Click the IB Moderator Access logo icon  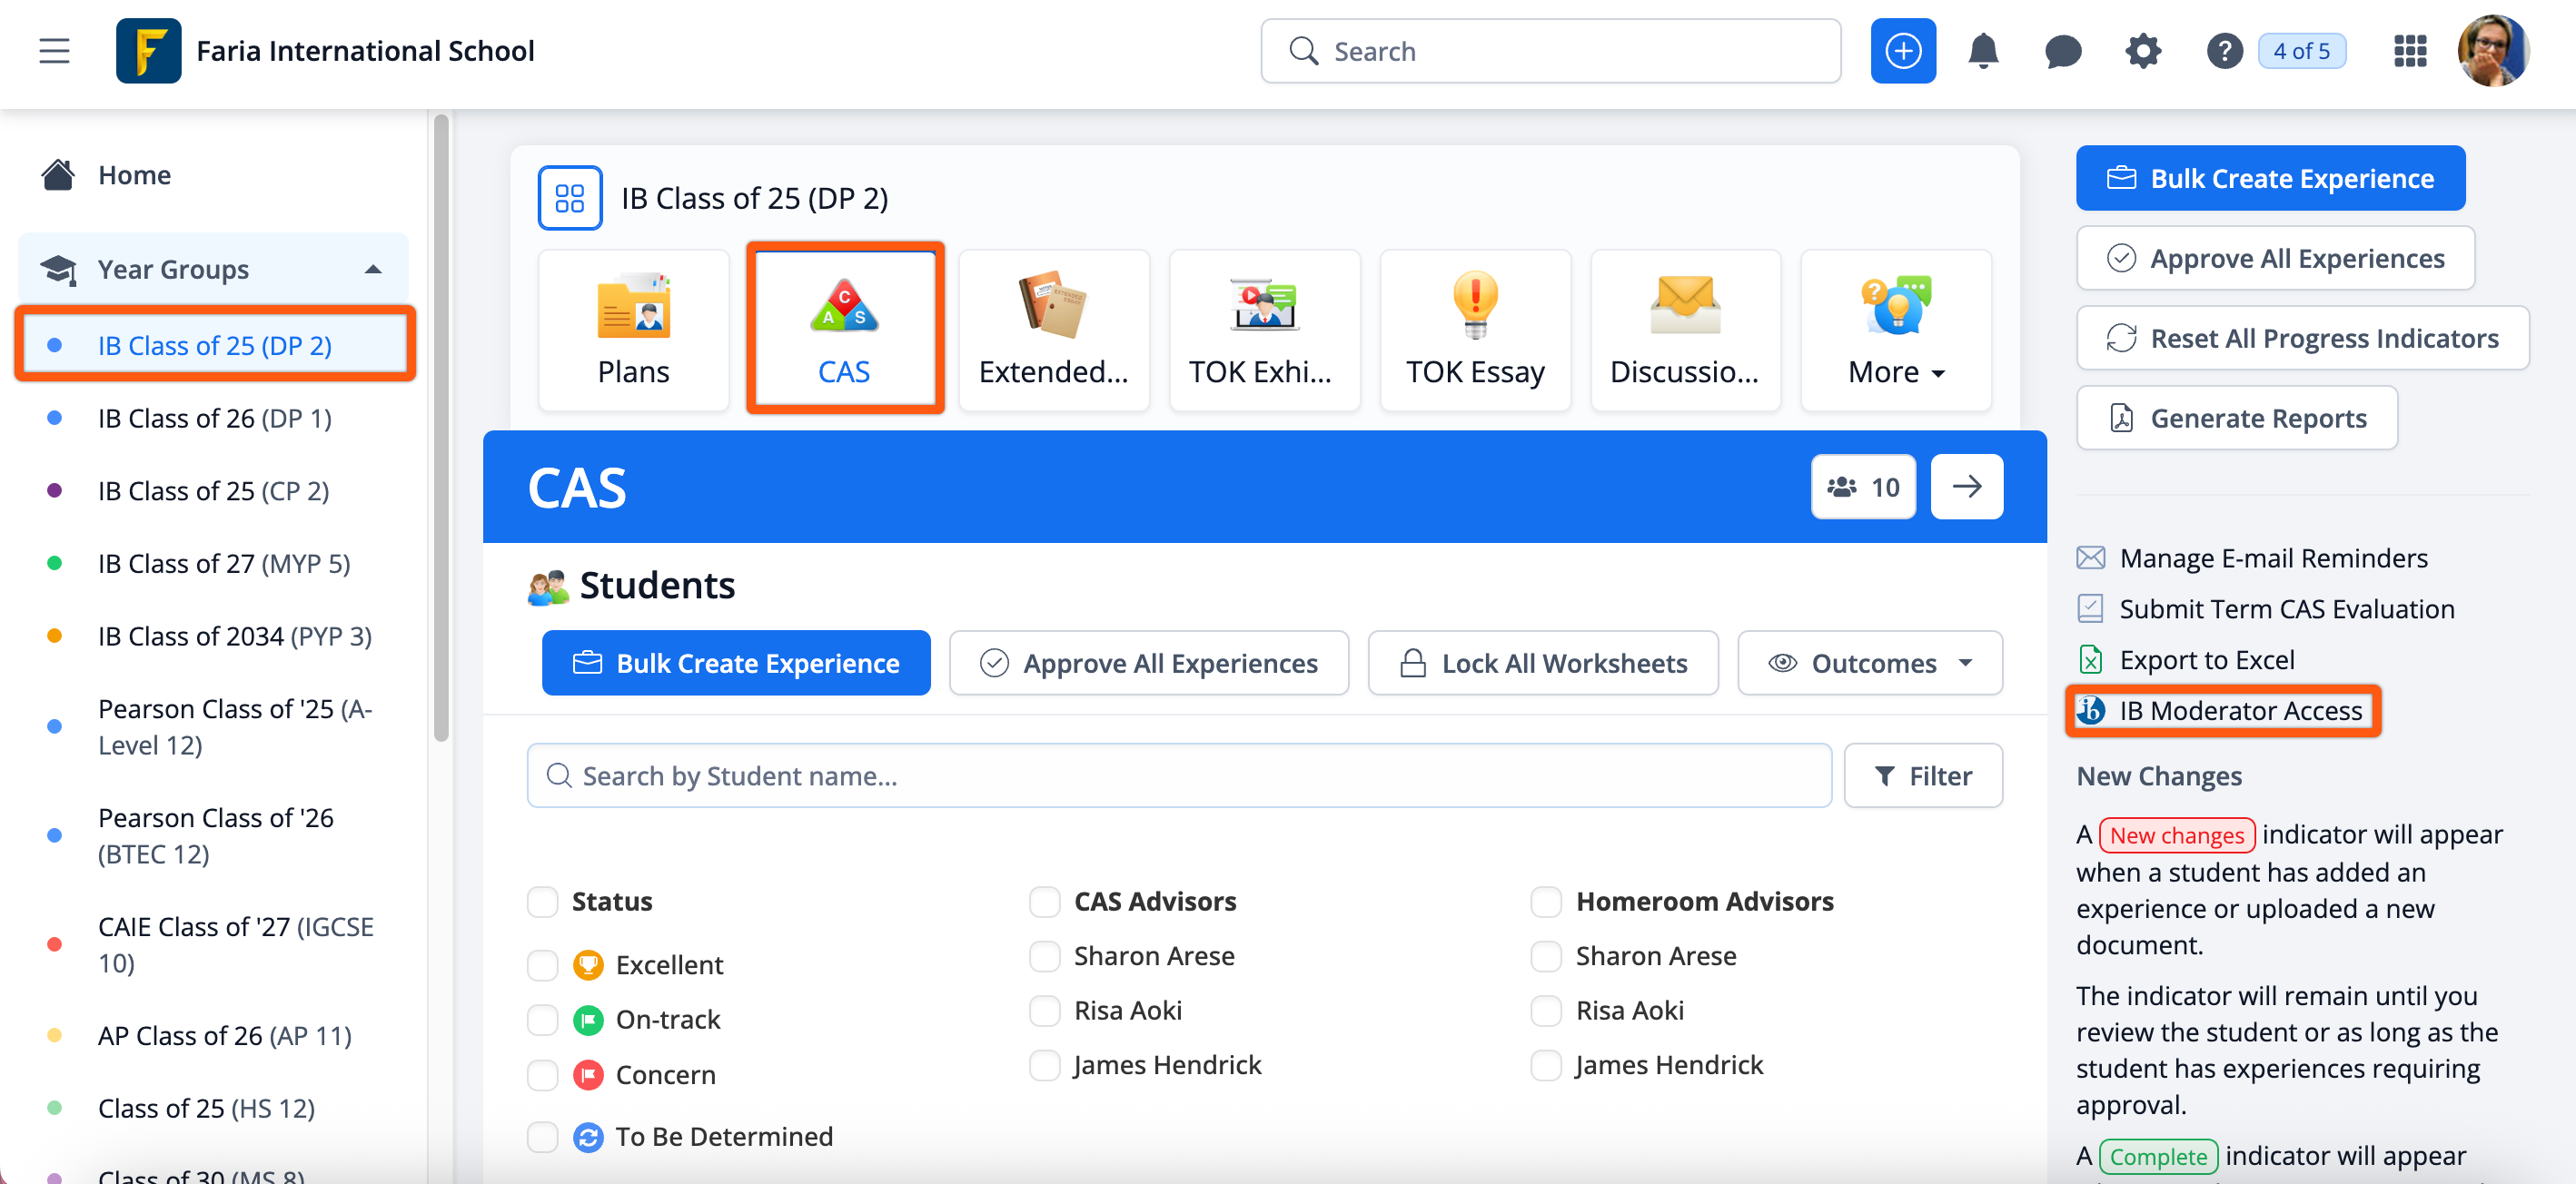(2090, 711)
